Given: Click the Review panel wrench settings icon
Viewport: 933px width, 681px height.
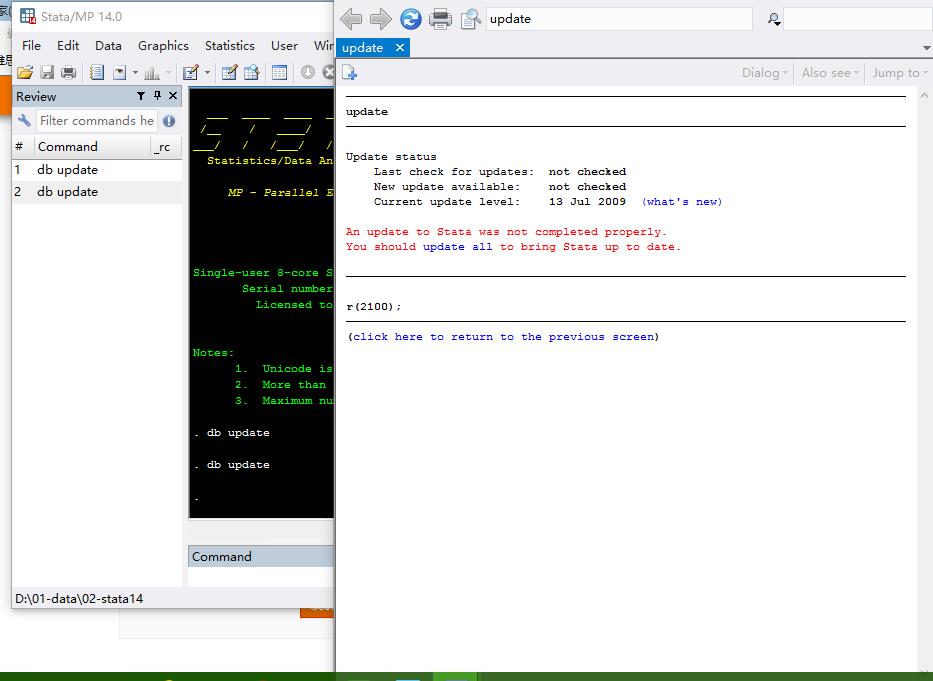Looking at the screenshot, I should pyautogui.click(x=25, y=121).
